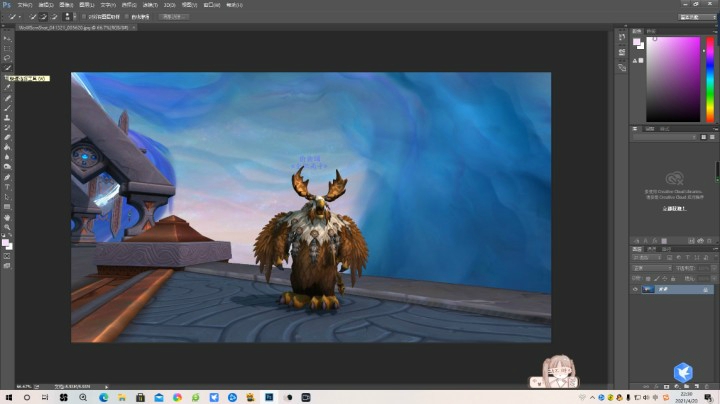The width and height of the screenshot is (720, 404).
Task: Click New Selection mode in options bar
Action: (33, 17)
